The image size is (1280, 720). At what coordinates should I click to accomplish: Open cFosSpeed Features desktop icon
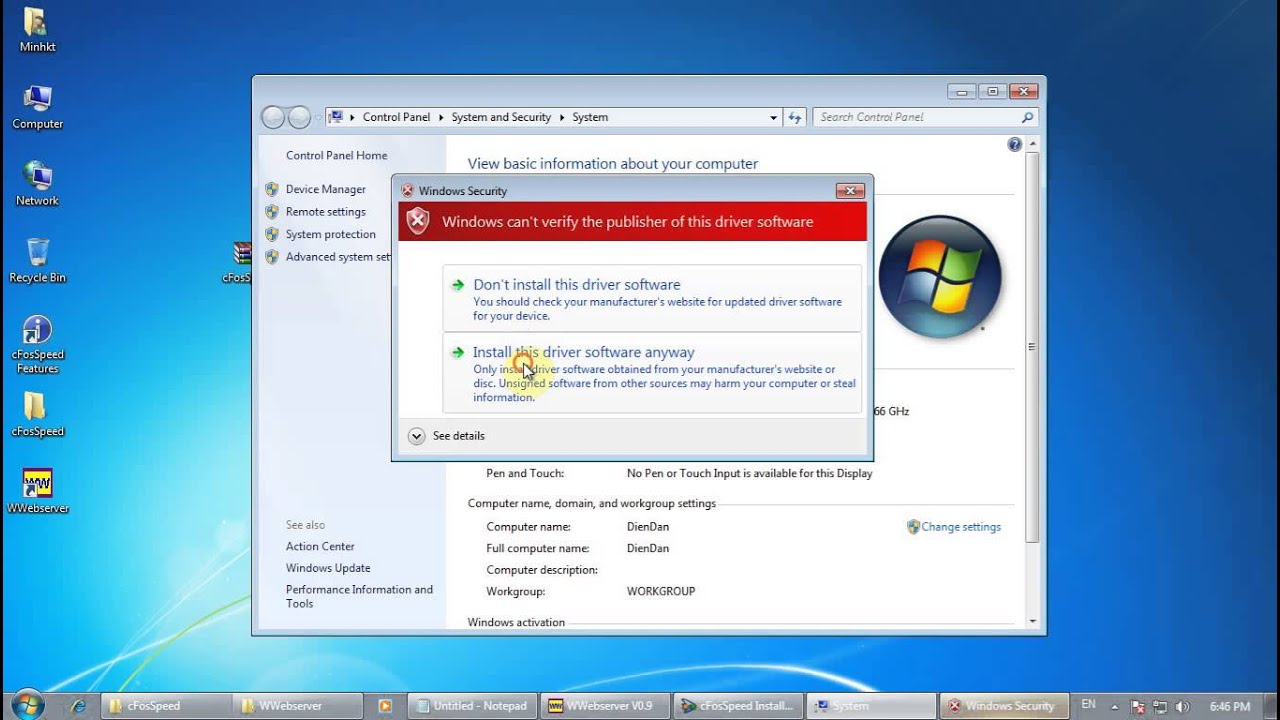tap(37, 345)
